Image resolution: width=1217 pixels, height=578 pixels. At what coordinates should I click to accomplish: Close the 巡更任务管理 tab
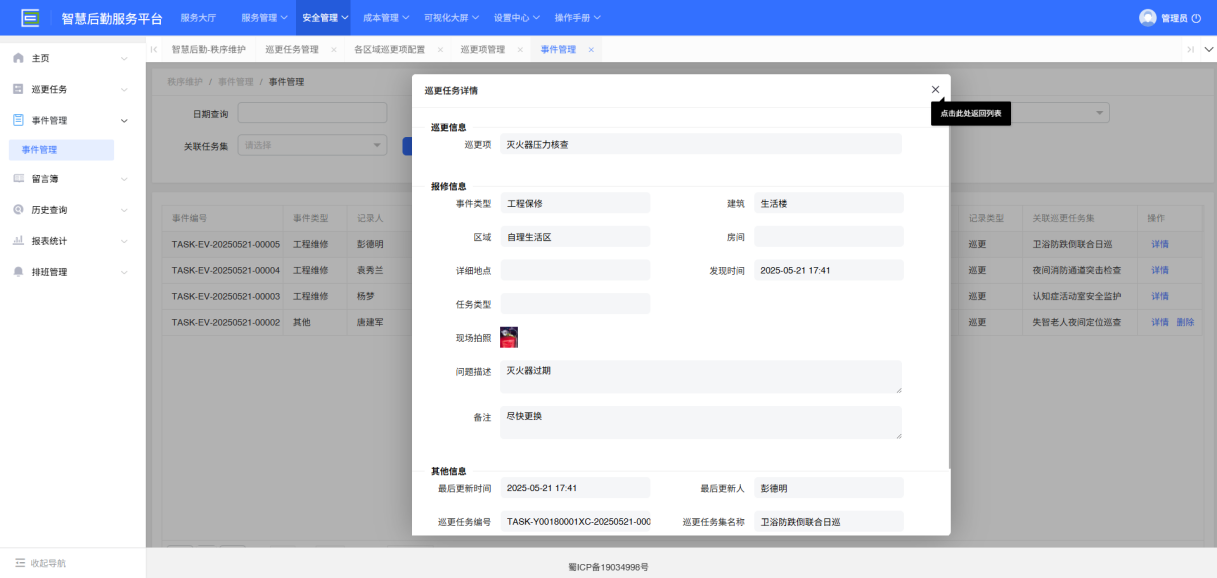(x=334, y=49)
